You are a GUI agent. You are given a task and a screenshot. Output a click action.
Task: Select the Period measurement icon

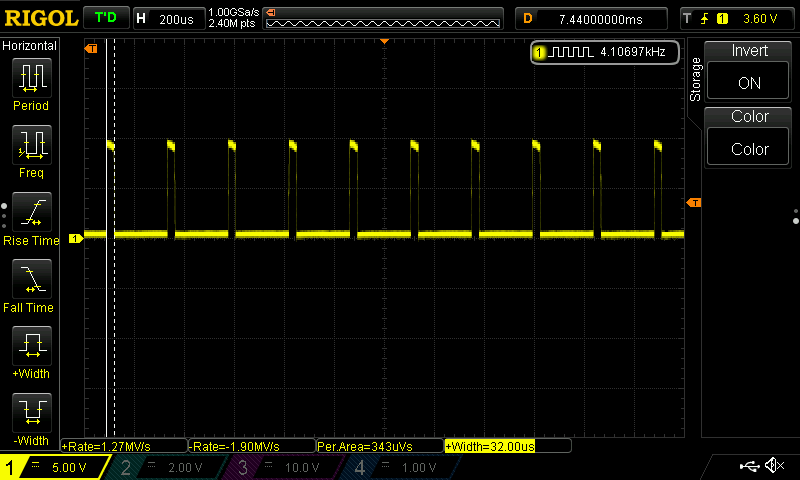click(32, 78)
